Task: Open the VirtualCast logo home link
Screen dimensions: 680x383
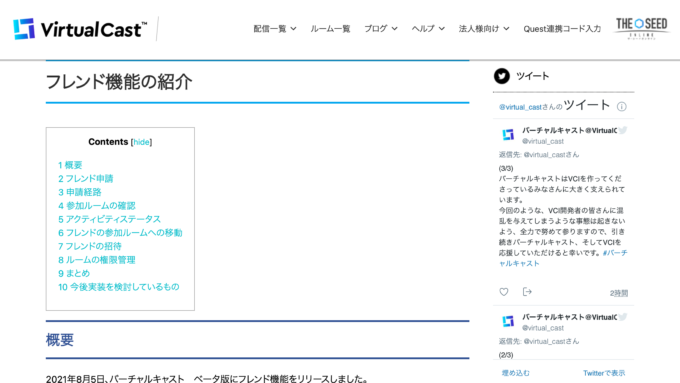Action: tap(80, 29)
